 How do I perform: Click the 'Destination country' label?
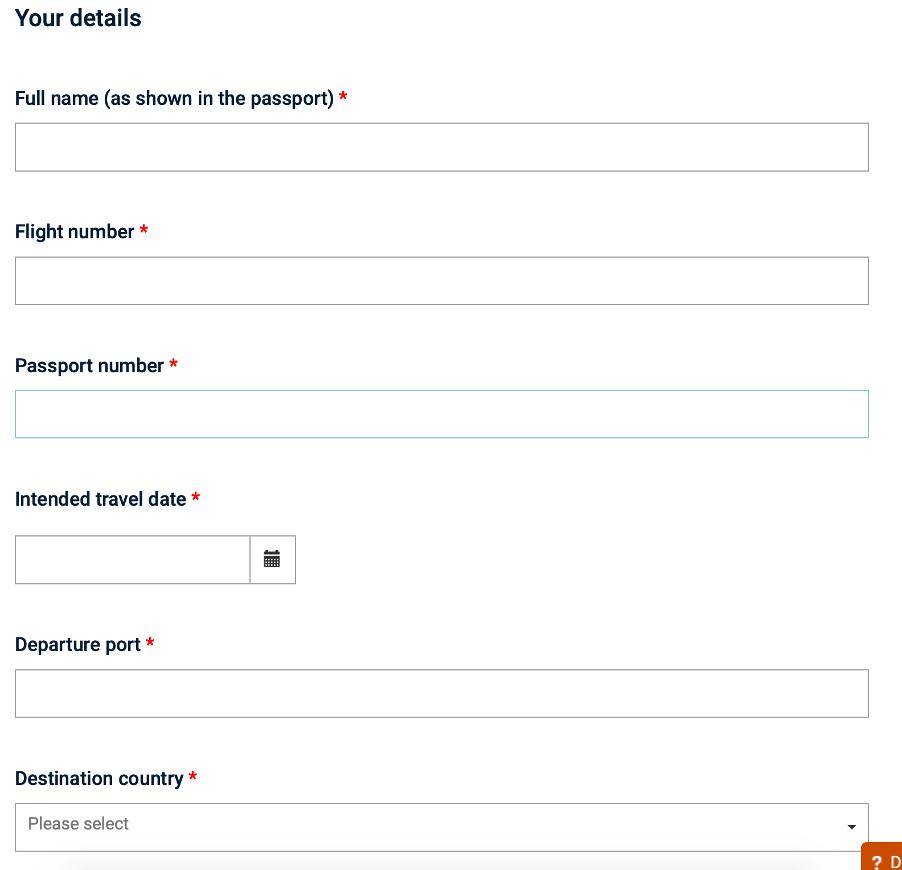(99, 779)
